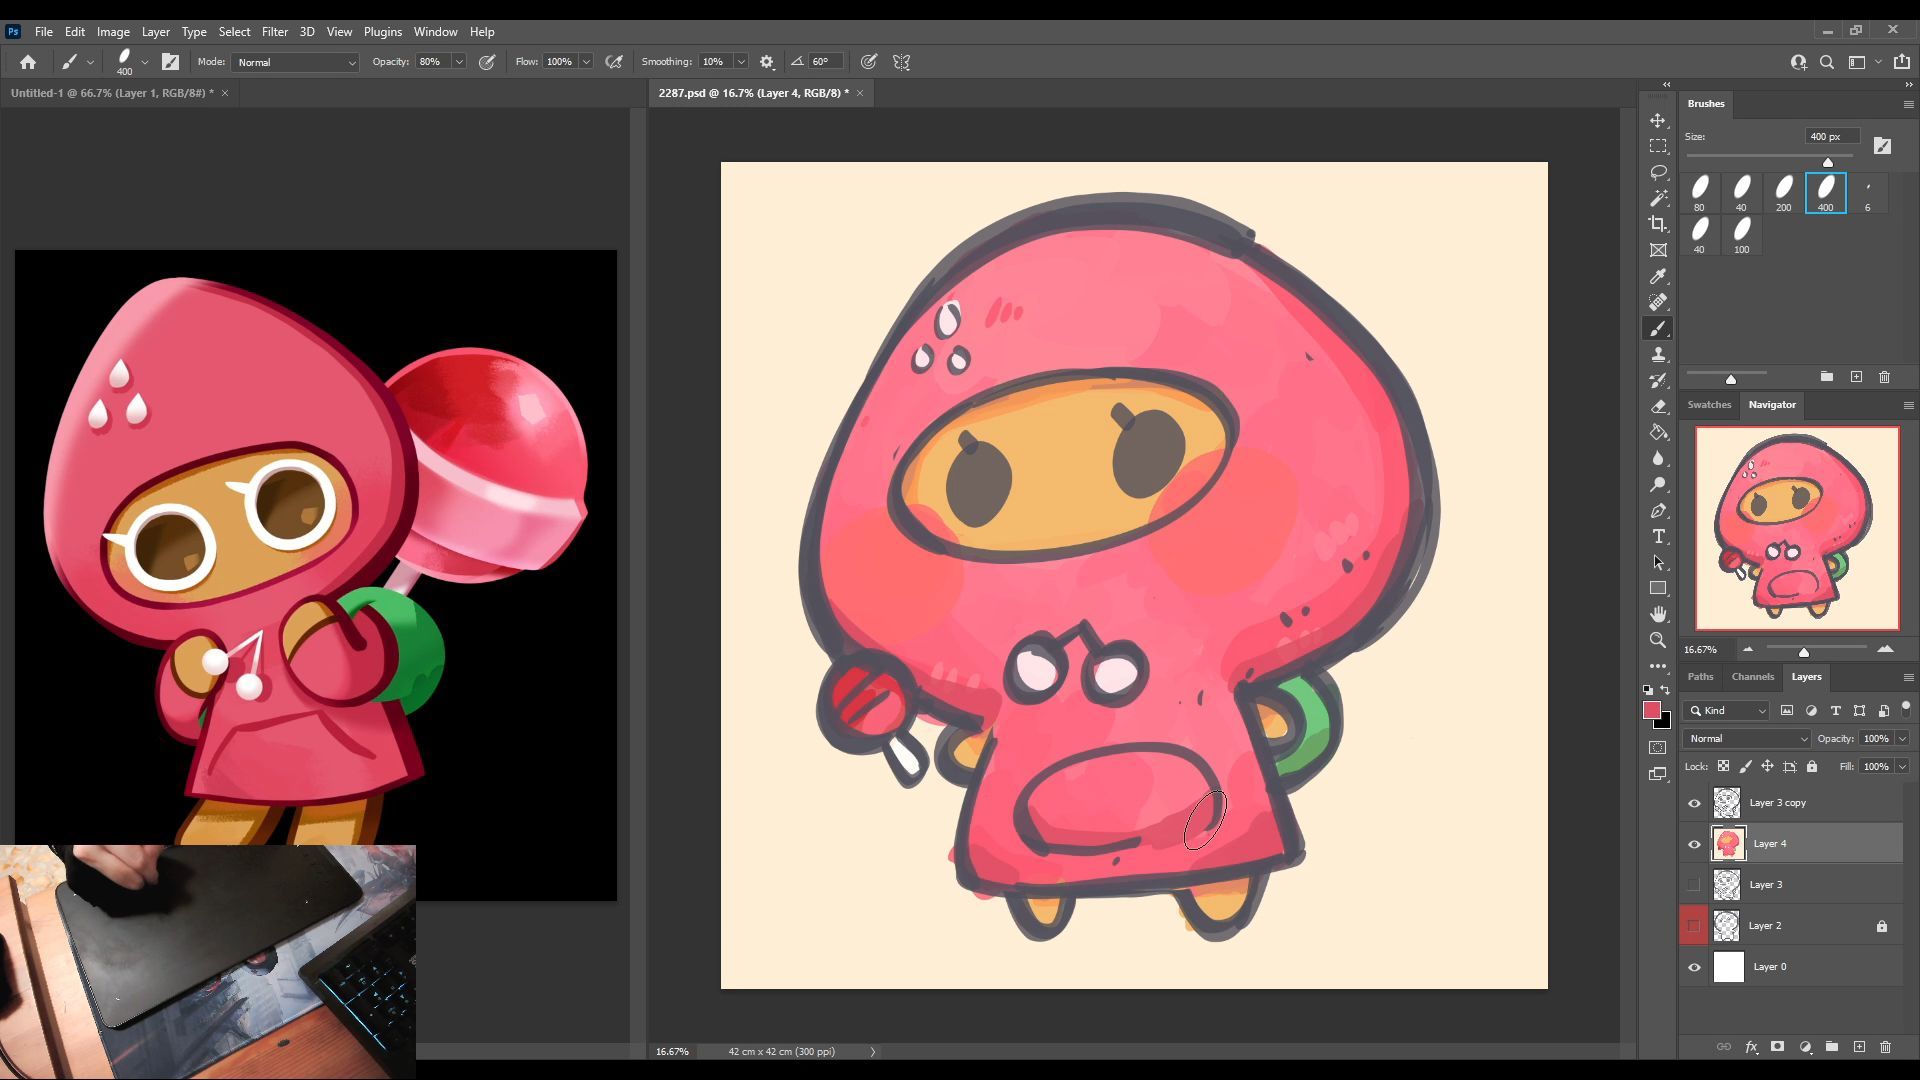Image resolution: width=1920 pixels, height=1080 pixels.
Task: Select the Horizontal Type tool
Action: coord(1658,537)
